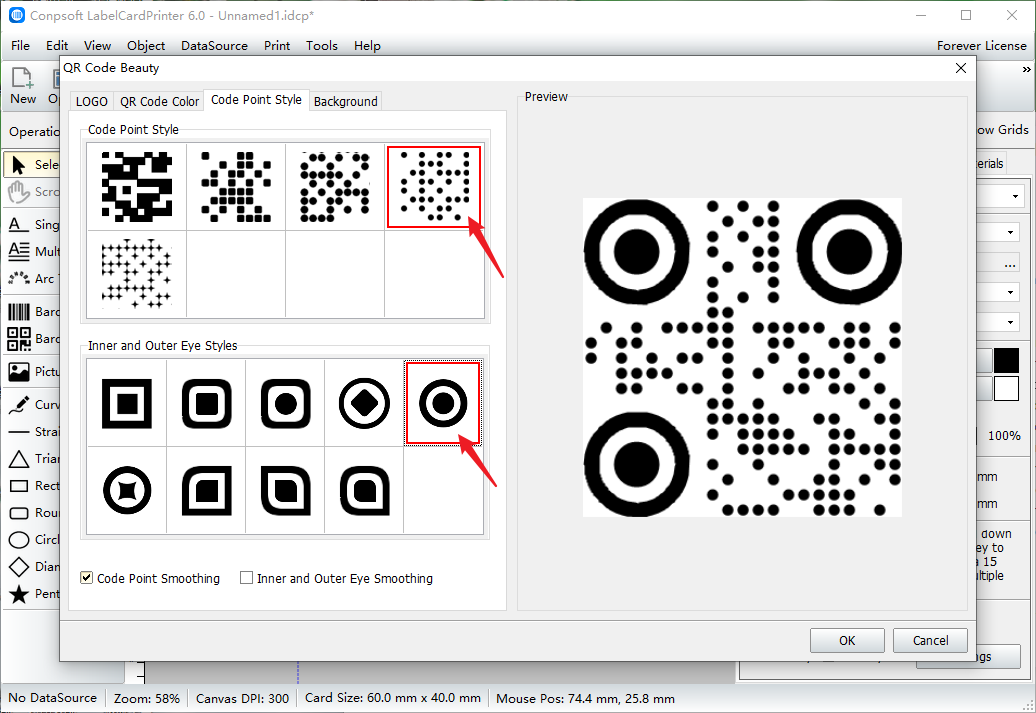Open the Edit menu
Image resolution: width=1036 pixels, height=713 pixels.
pos(57,46)
